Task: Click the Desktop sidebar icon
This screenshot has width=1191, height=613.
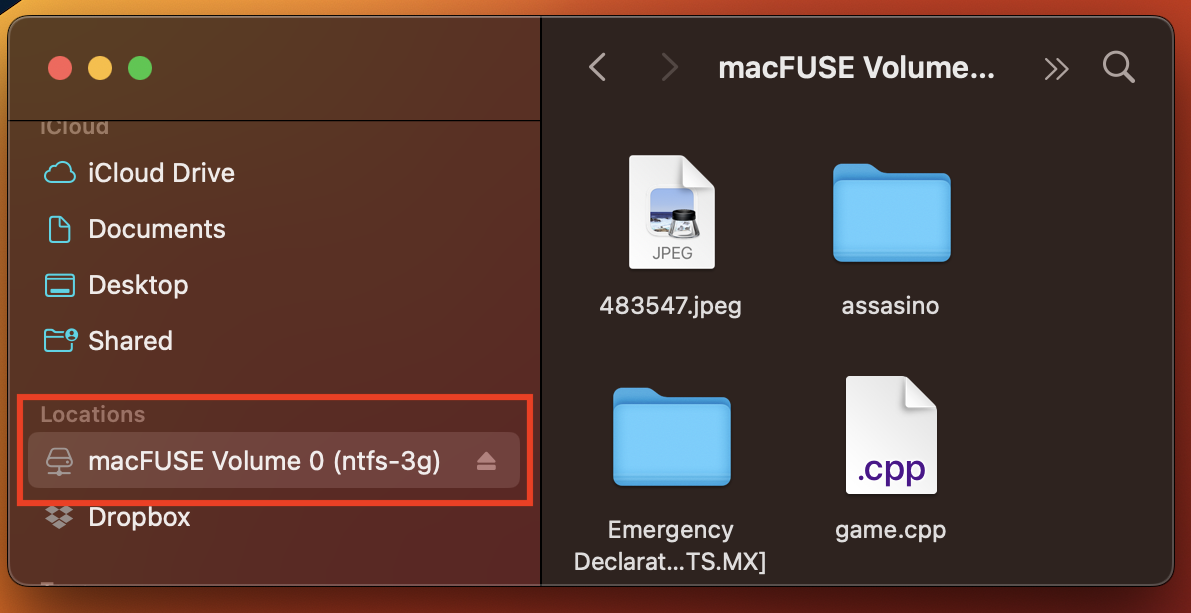Action: [59, 285]
